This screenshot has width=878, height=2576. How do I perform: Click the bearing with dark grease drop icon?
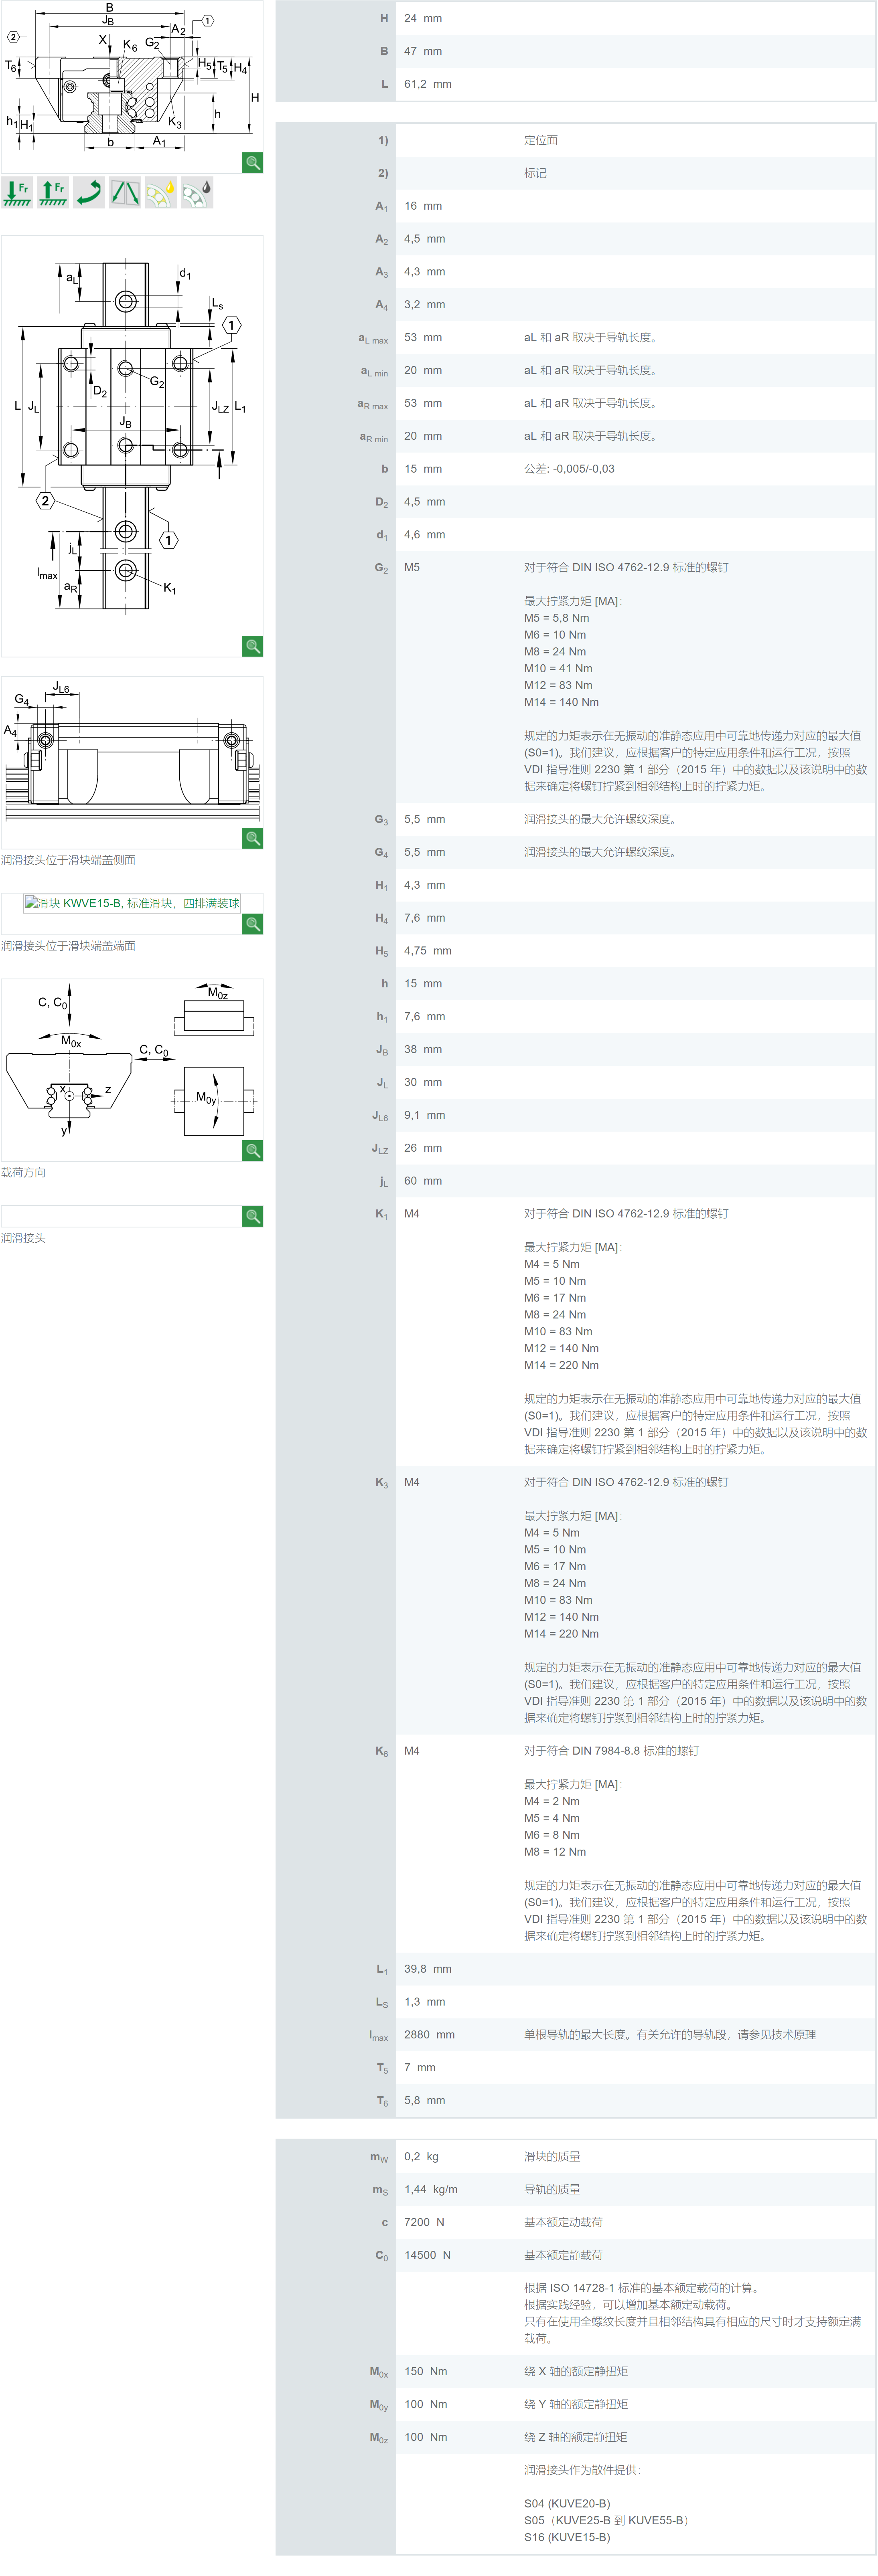tap(197, 192)
